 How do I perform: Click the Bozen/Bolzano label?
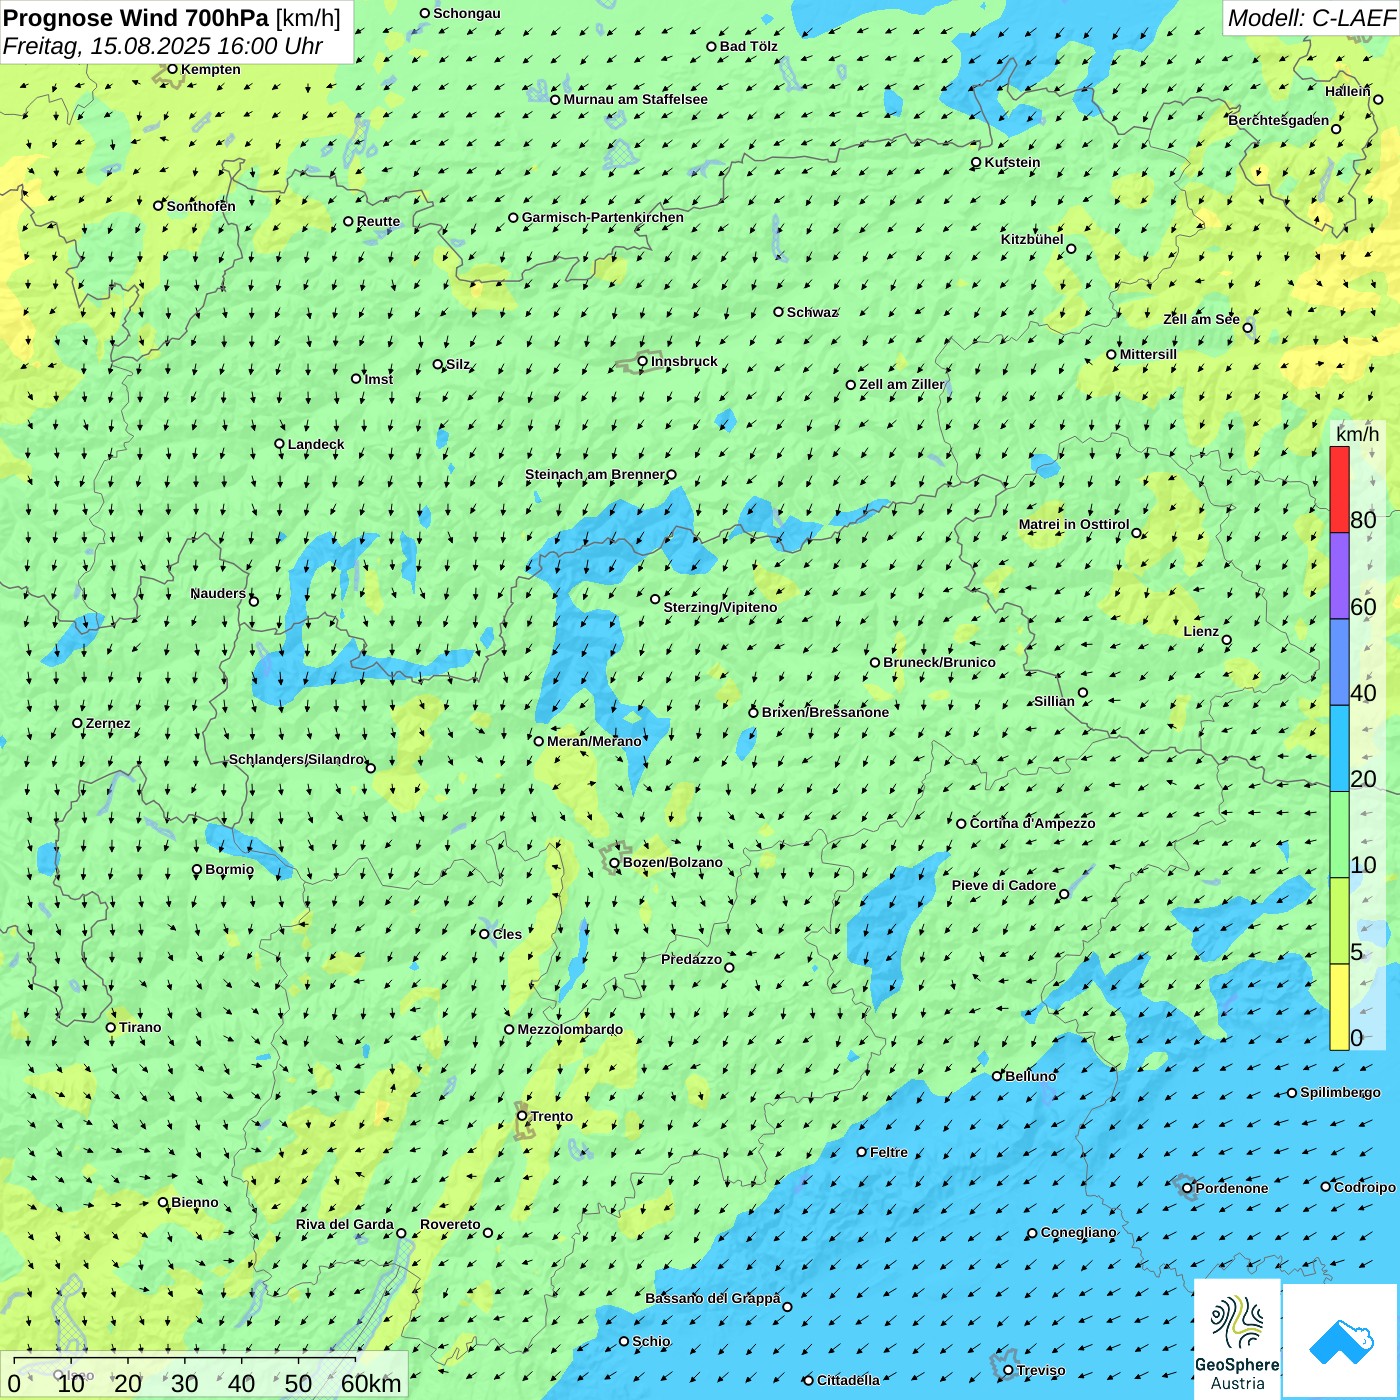coord(672,862)
